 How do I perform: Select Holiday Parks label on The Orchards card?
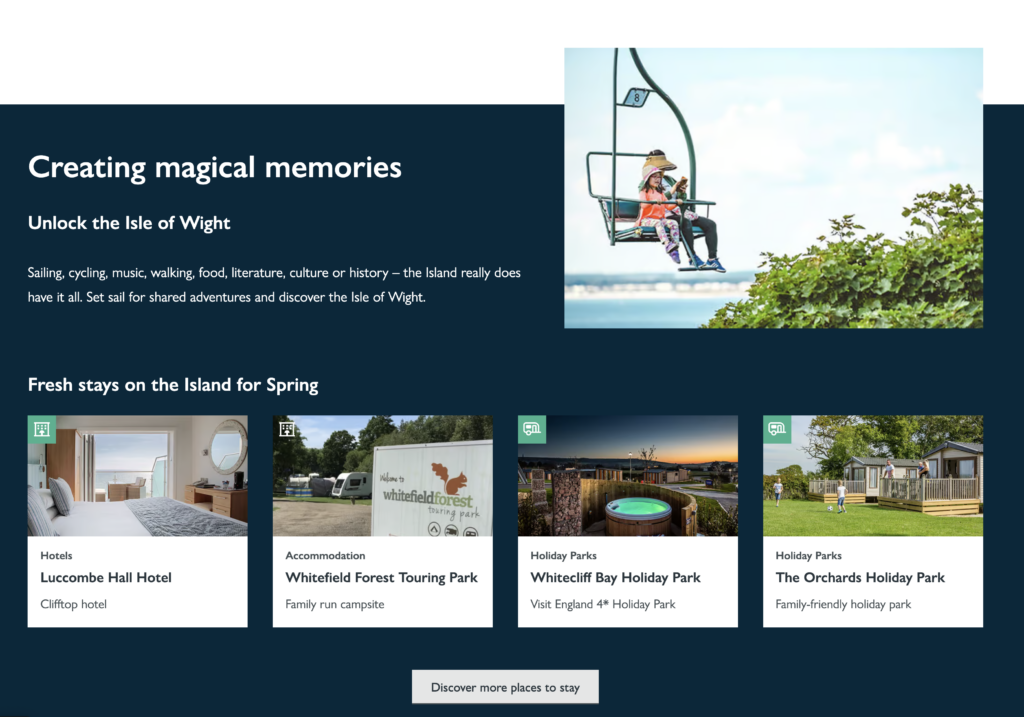(808, 556)
